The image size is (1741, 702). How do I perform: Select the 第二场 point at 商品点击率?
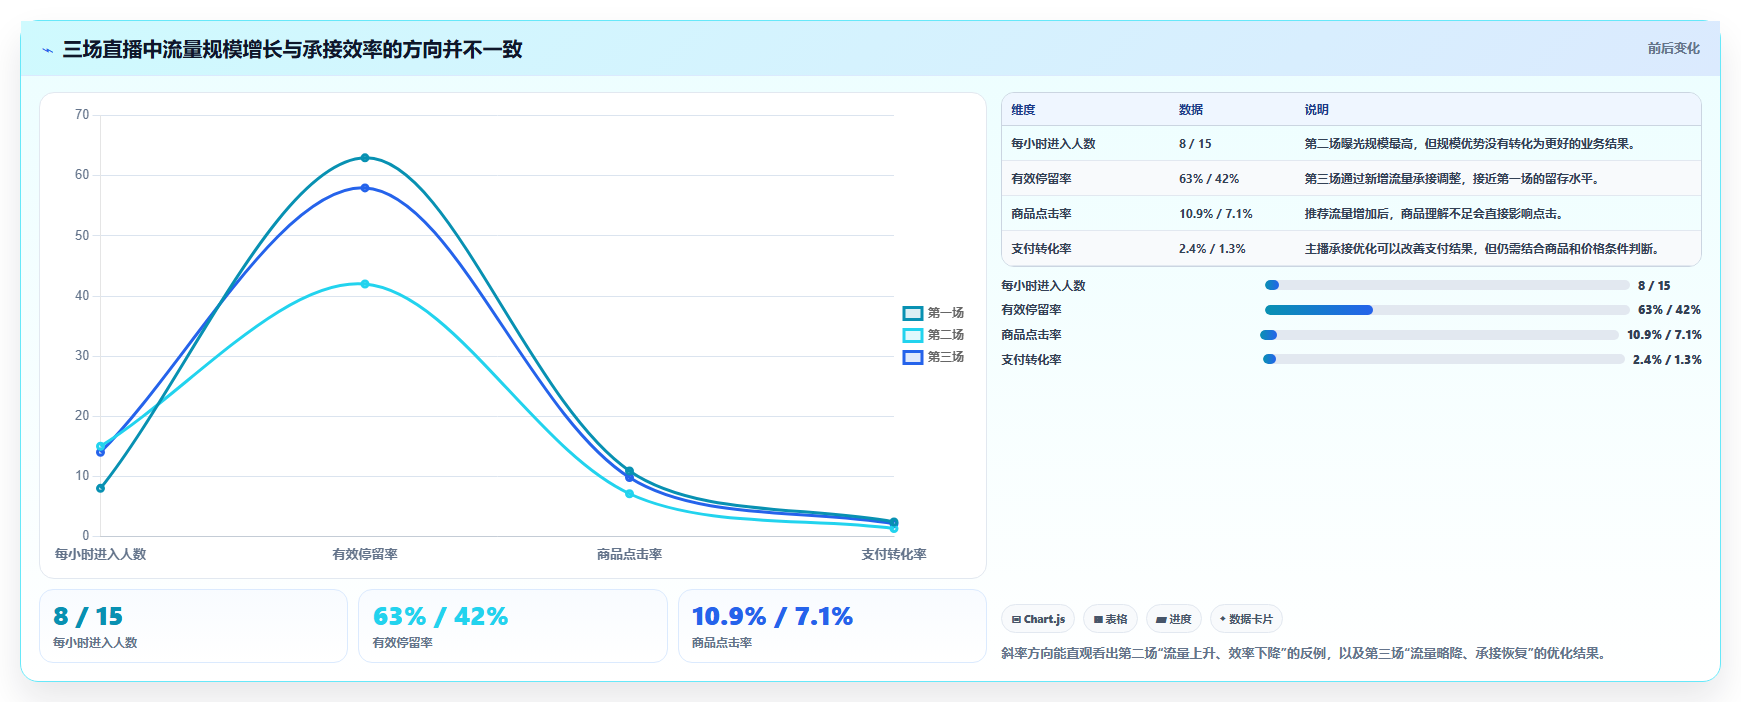pos(629,494)
